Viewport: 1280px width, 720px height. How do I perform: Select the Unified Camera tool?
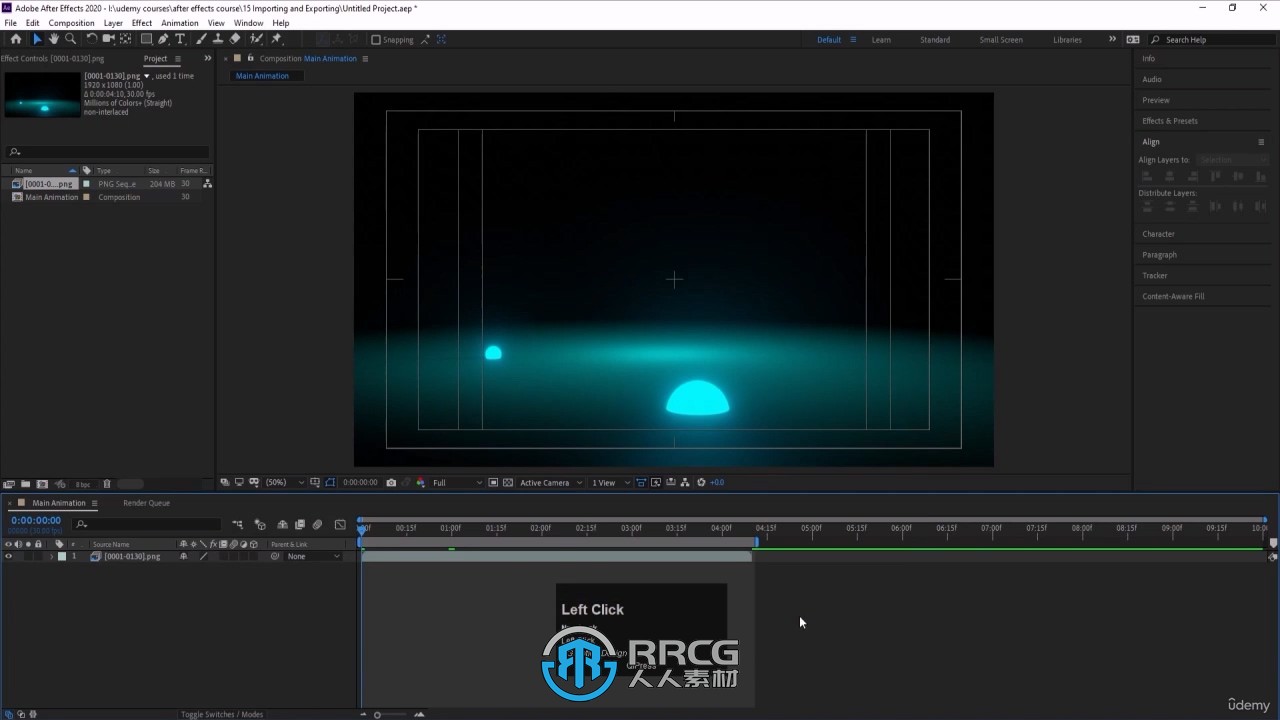(108, 39)
